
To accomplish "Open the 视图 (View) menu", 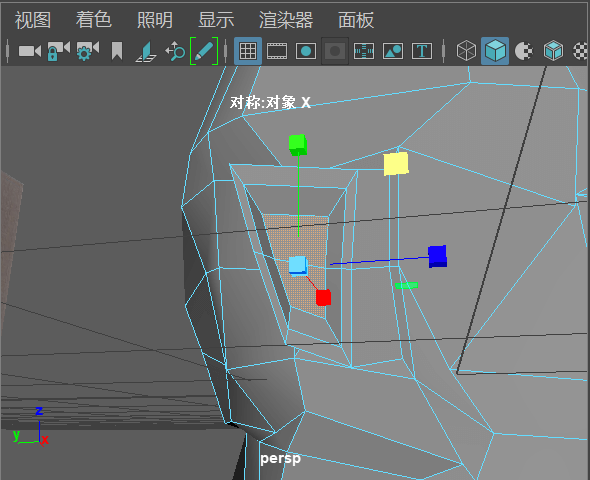I will pos(33,20).
